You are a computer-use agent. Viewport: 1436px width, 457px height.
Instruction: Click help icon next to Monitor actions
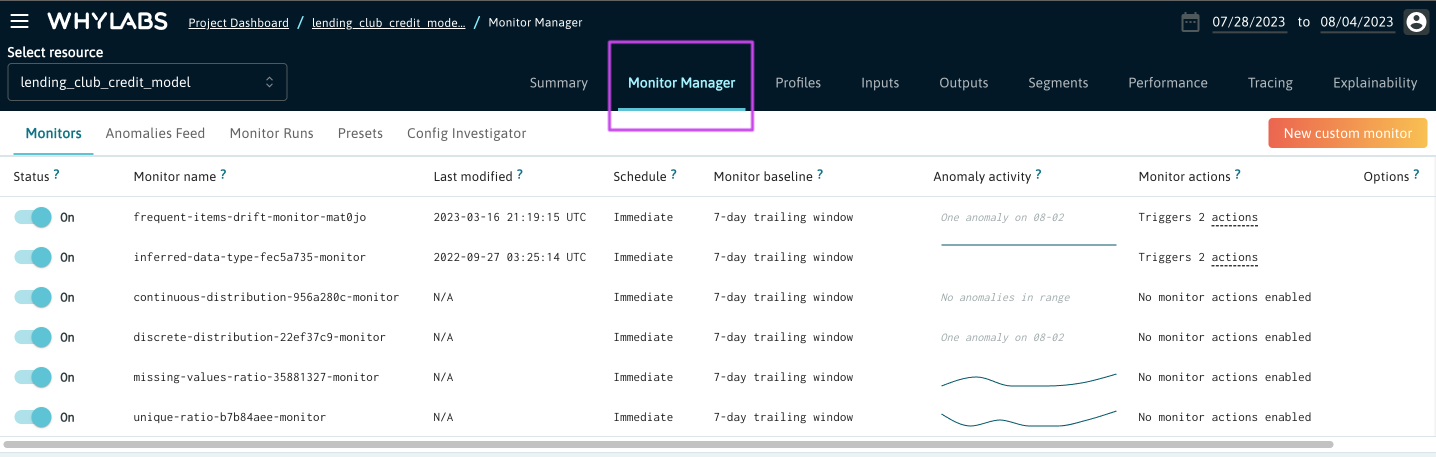click(x=1238, y=174)
